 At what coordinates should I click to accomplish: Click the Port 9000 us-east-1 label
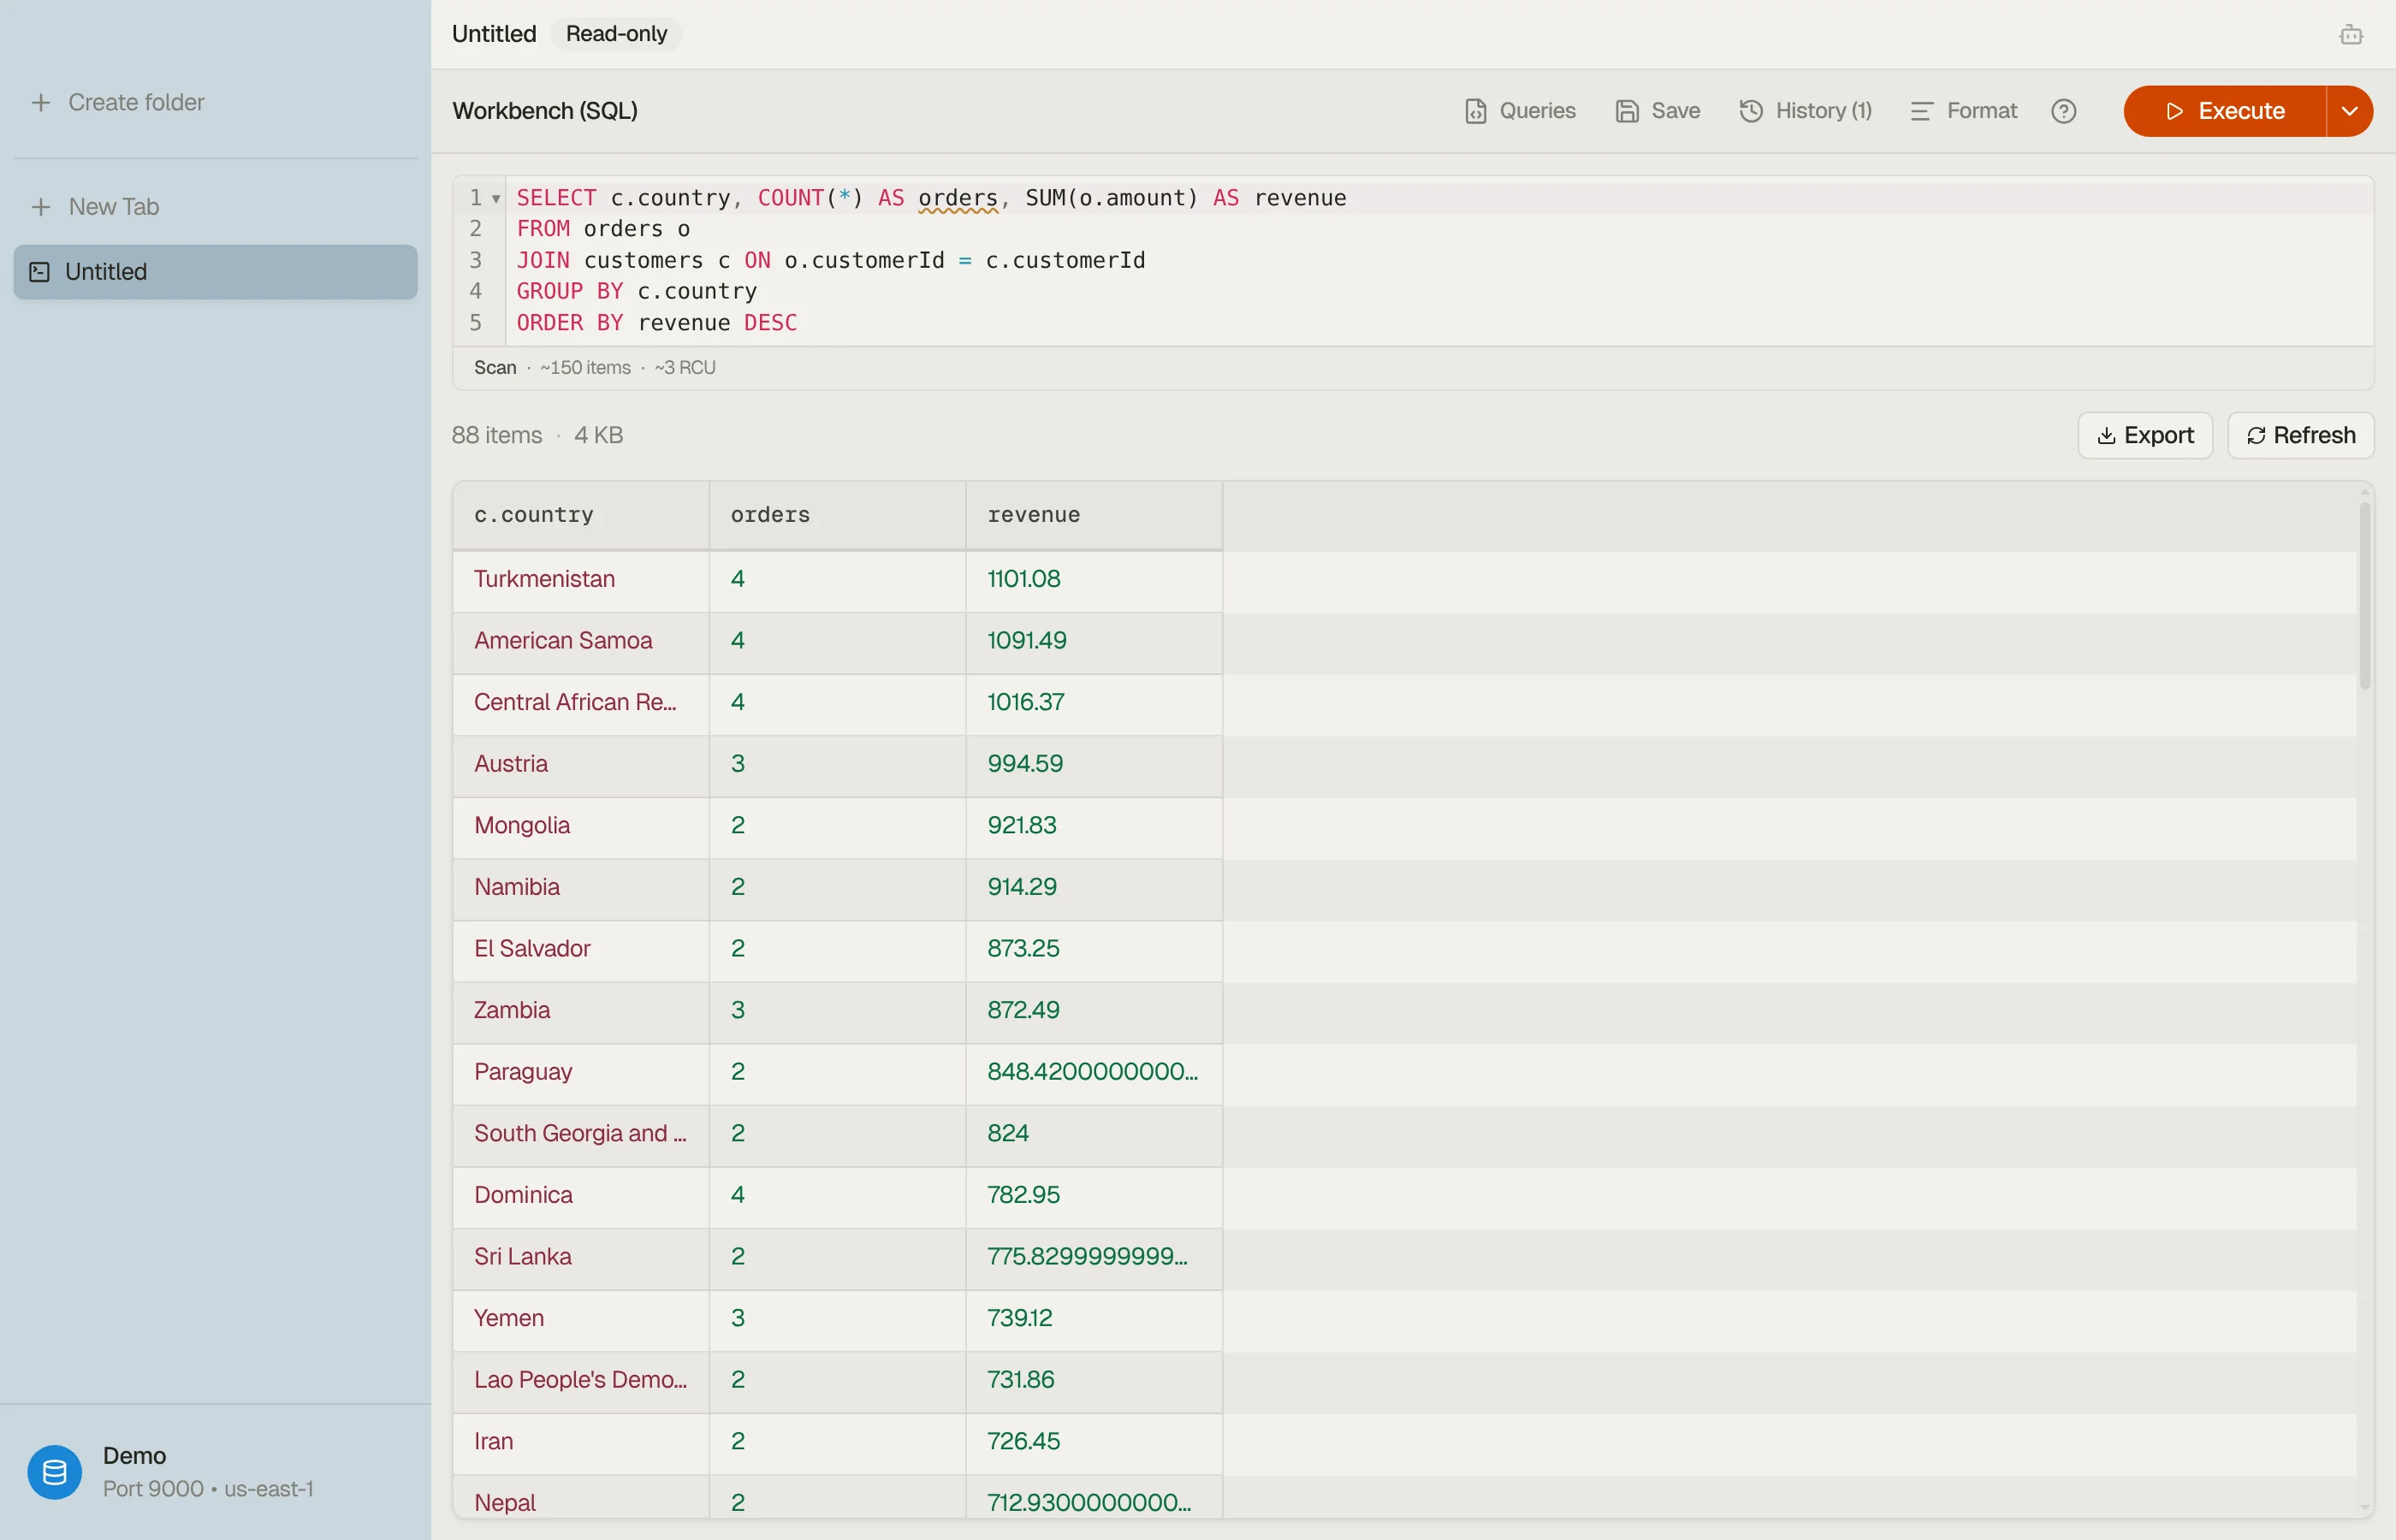[x=208, y=1489]
